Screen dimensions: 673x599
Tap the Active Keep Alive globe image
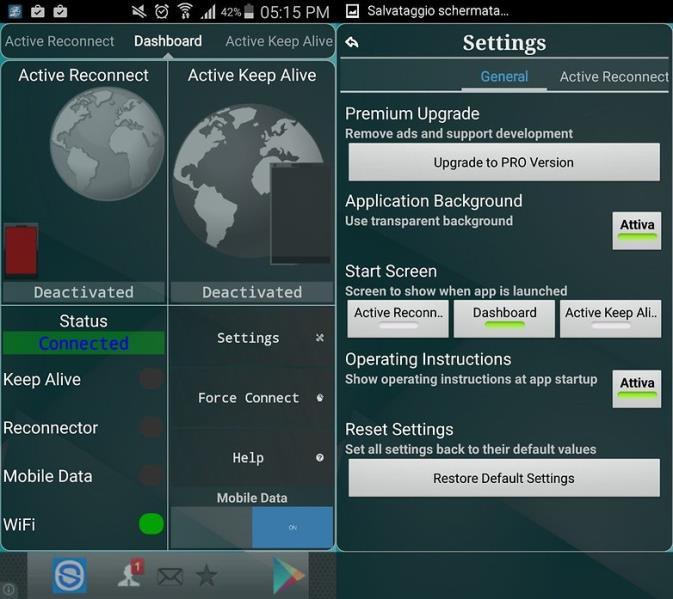(x=248, y=181)
